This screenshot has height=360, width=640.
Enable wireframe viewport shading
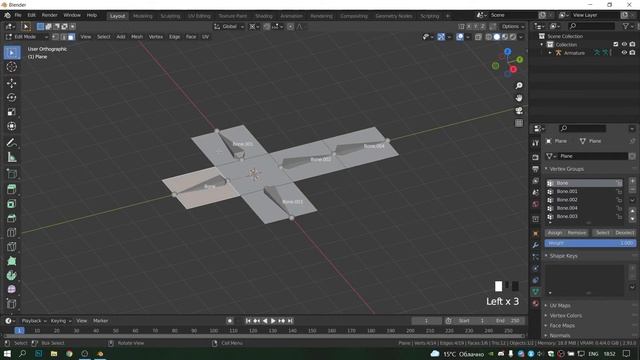click(489, 37)
